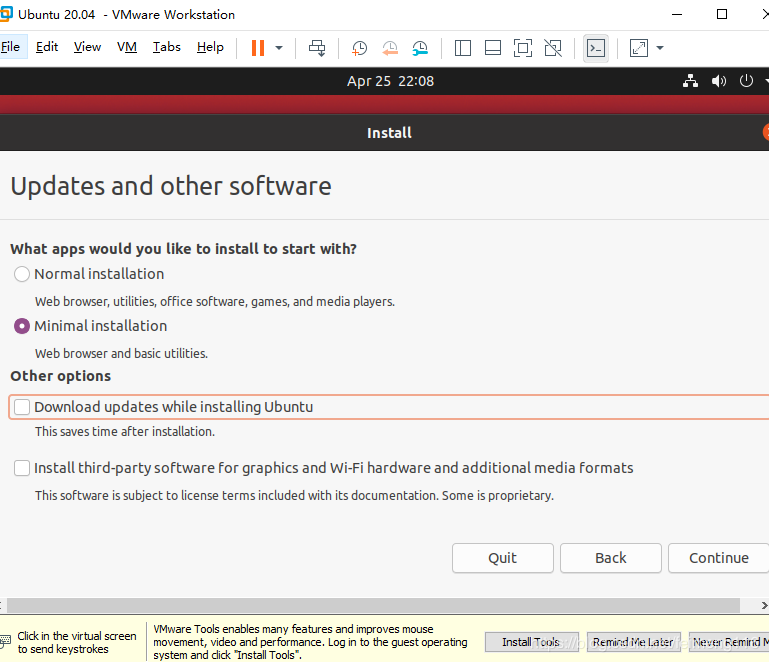The width and height of the screenshot is (769, 662).
Task: Select Normal installation radio button
Action: pos(22,274)
